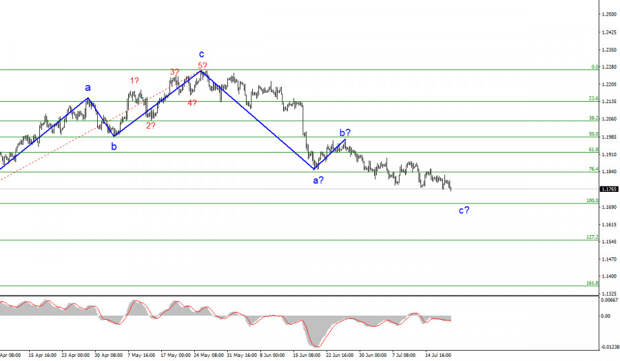Click the 1.2205 price axis label
This screenshot has height=361, width=620.
coord(609,84)
